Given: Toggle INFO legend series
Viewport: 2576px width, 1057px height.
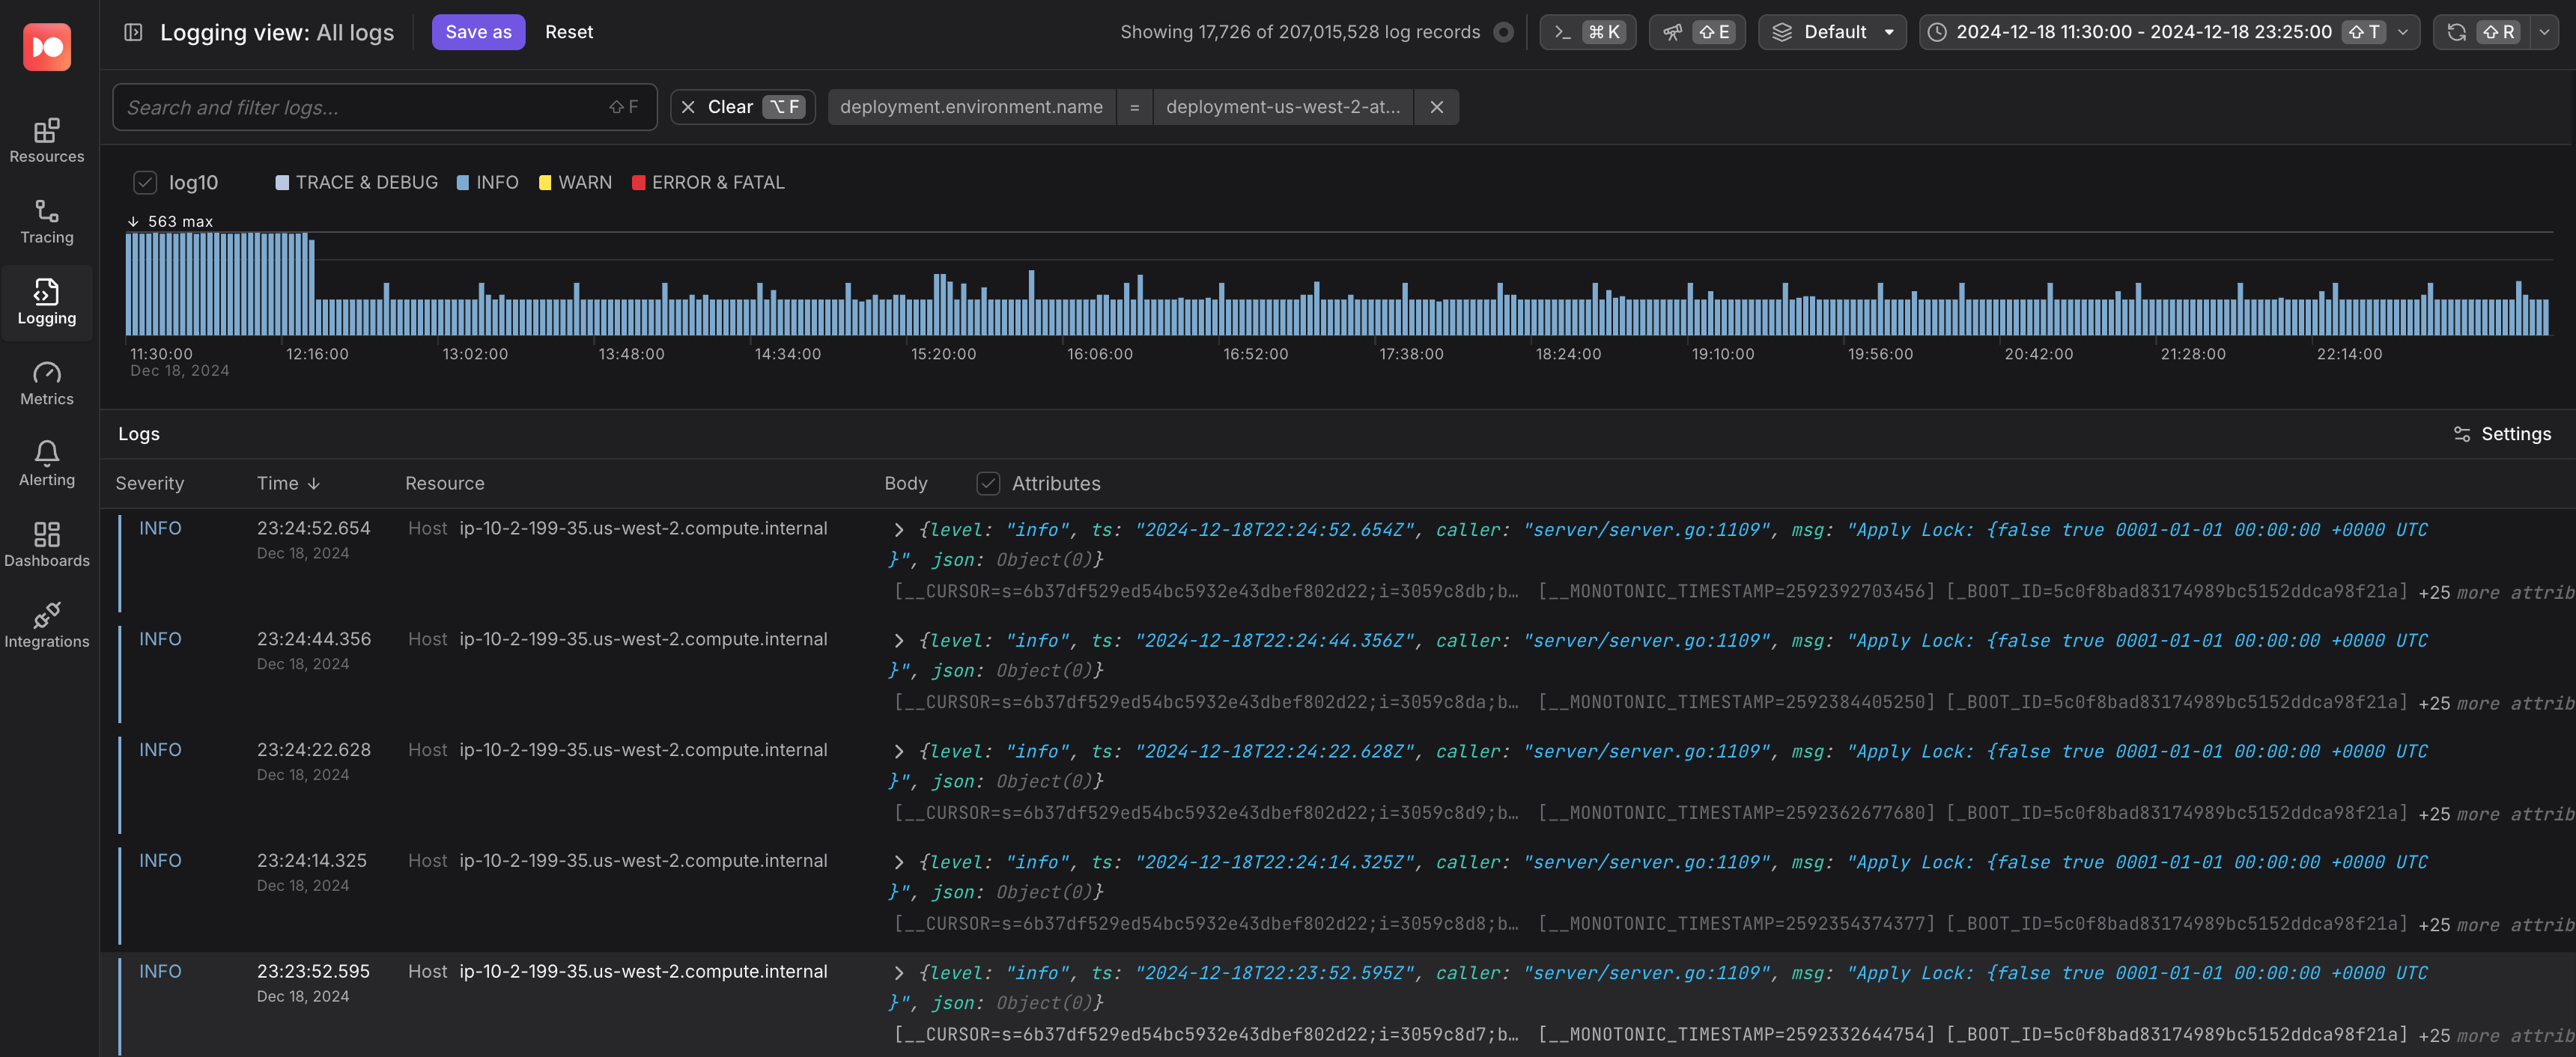Looking at the screenshot, I should pos(487,182).
